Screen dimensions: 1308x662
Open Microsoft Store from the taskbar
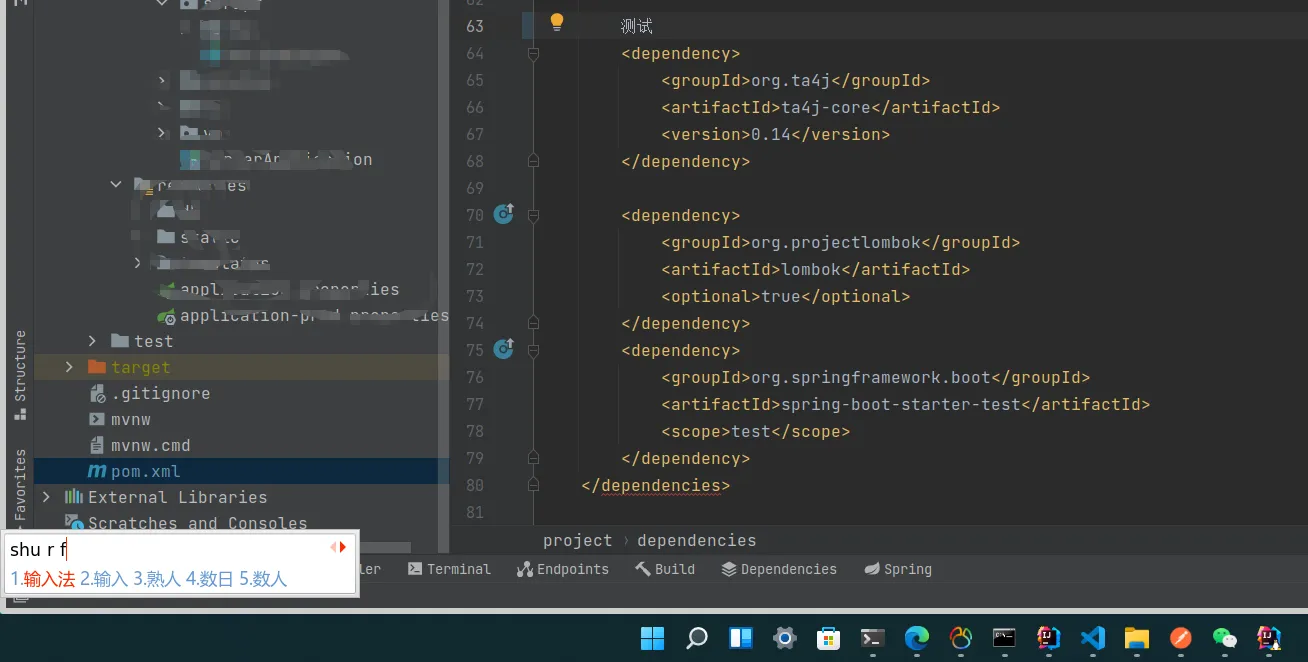tap(828, 638)
